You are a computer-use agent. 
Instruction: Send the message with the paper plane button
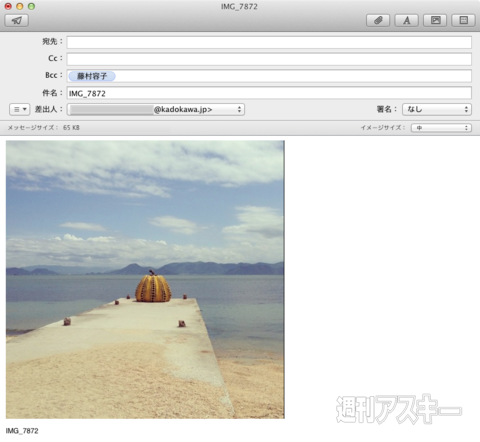[x=17, y=20]
